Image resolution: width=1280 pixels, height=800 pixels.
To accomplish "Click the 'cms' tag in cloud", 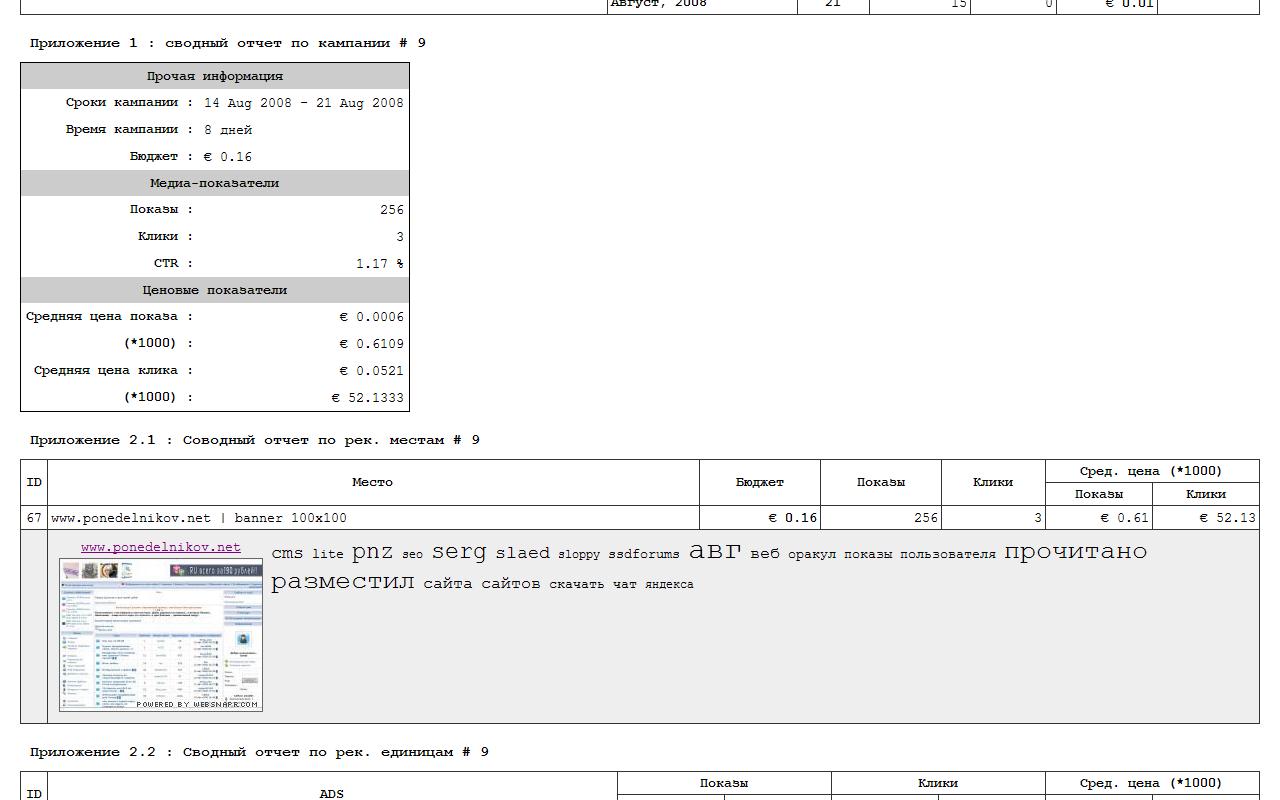I will tap(287, 553).
